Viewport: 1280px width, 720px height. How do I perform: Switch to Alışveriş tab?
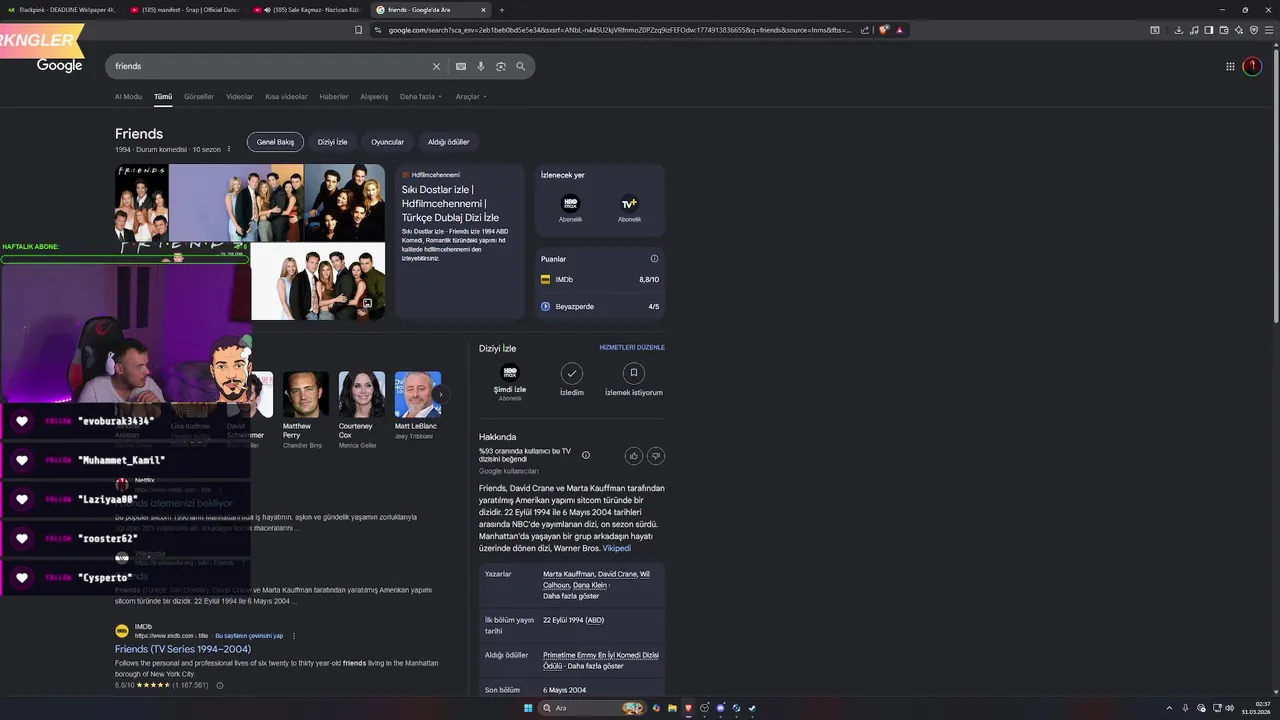(374, 97)
